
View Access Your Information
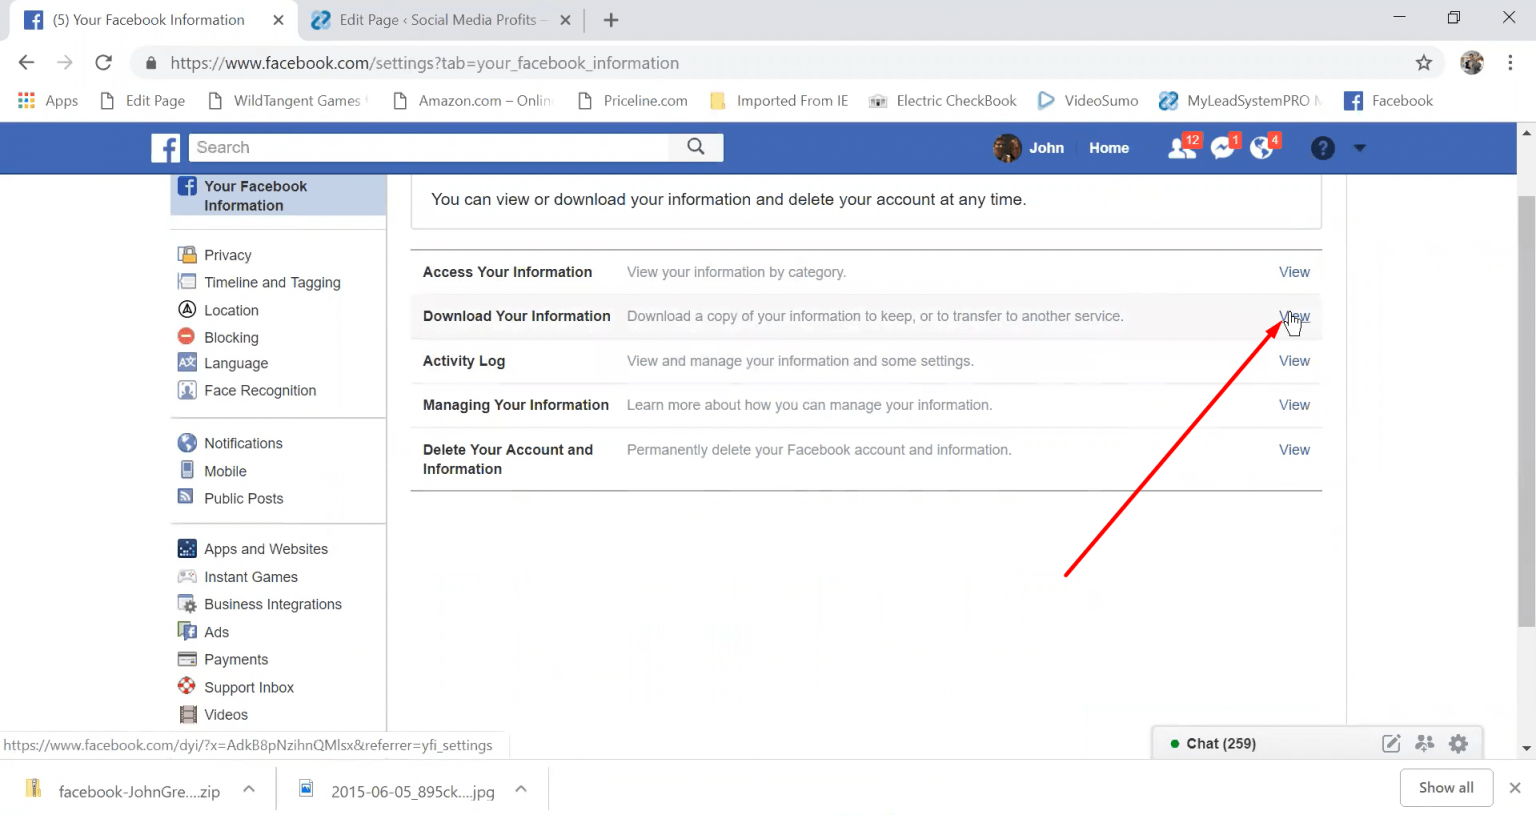(1294, 272)
